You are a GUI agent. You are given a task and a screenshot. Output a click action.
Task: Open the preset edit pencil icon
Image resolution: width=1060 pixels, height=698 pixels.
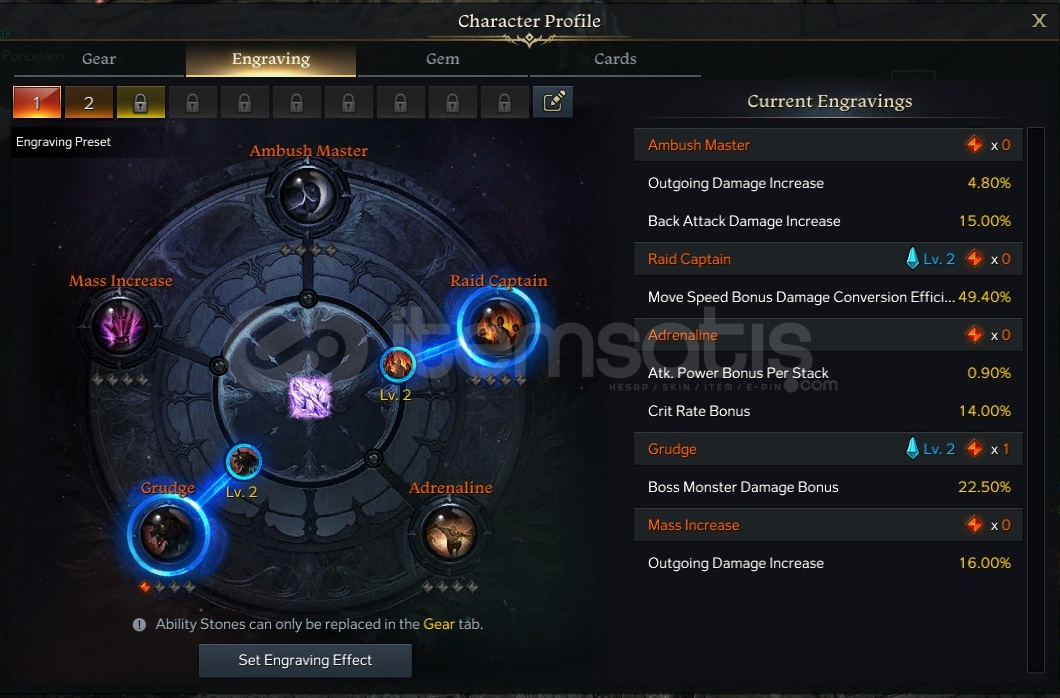click(553, 102)
